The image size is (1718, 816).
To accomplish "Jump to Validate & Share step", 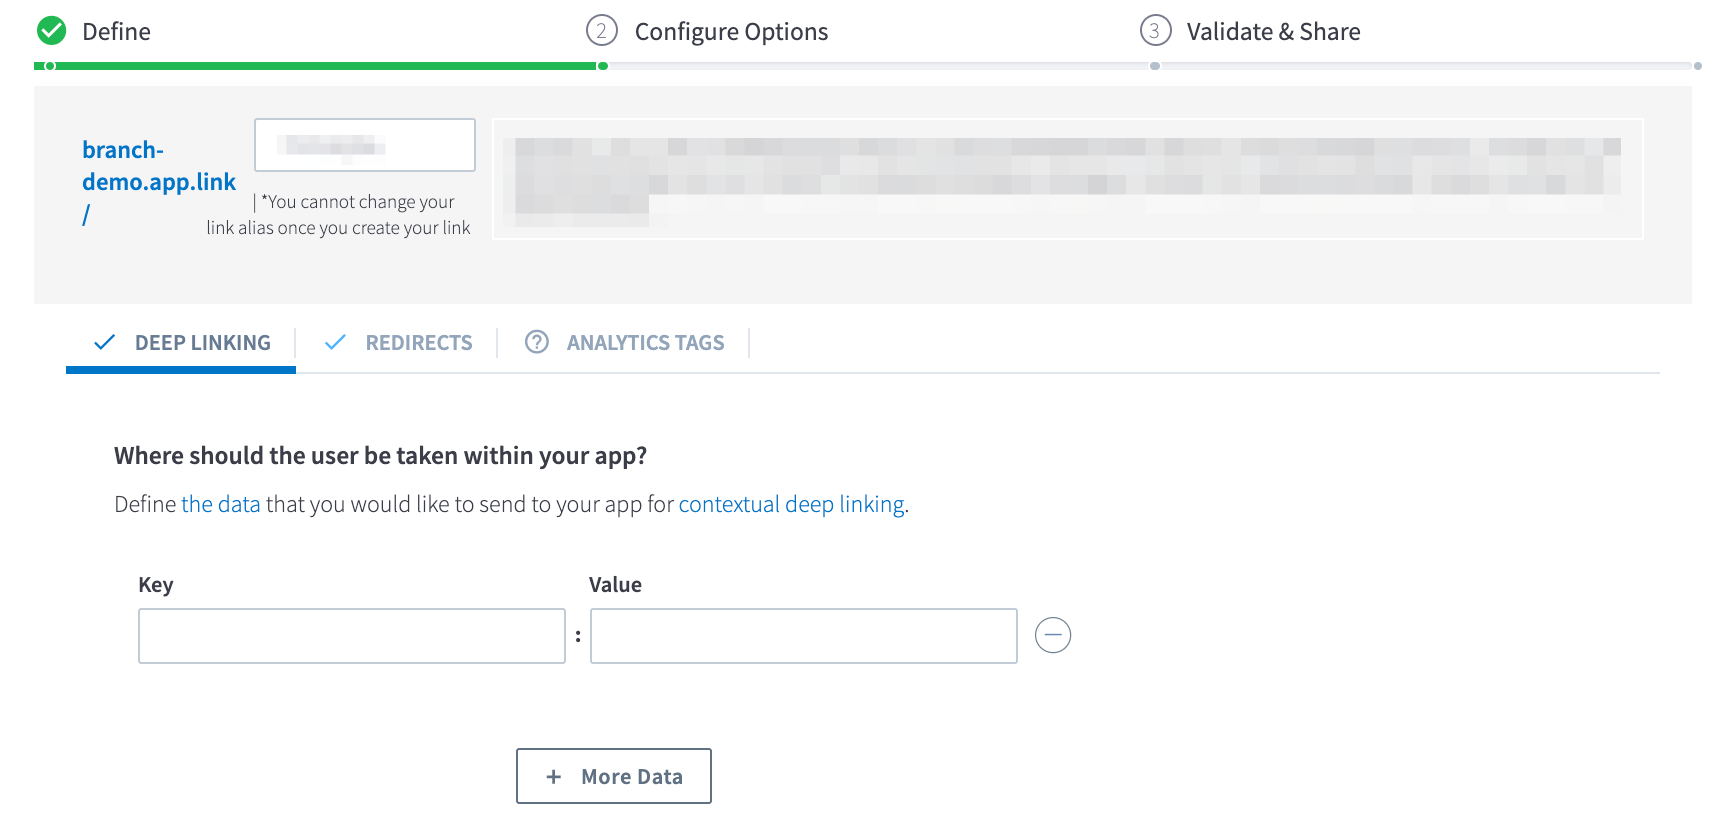I will point(1272,32).
